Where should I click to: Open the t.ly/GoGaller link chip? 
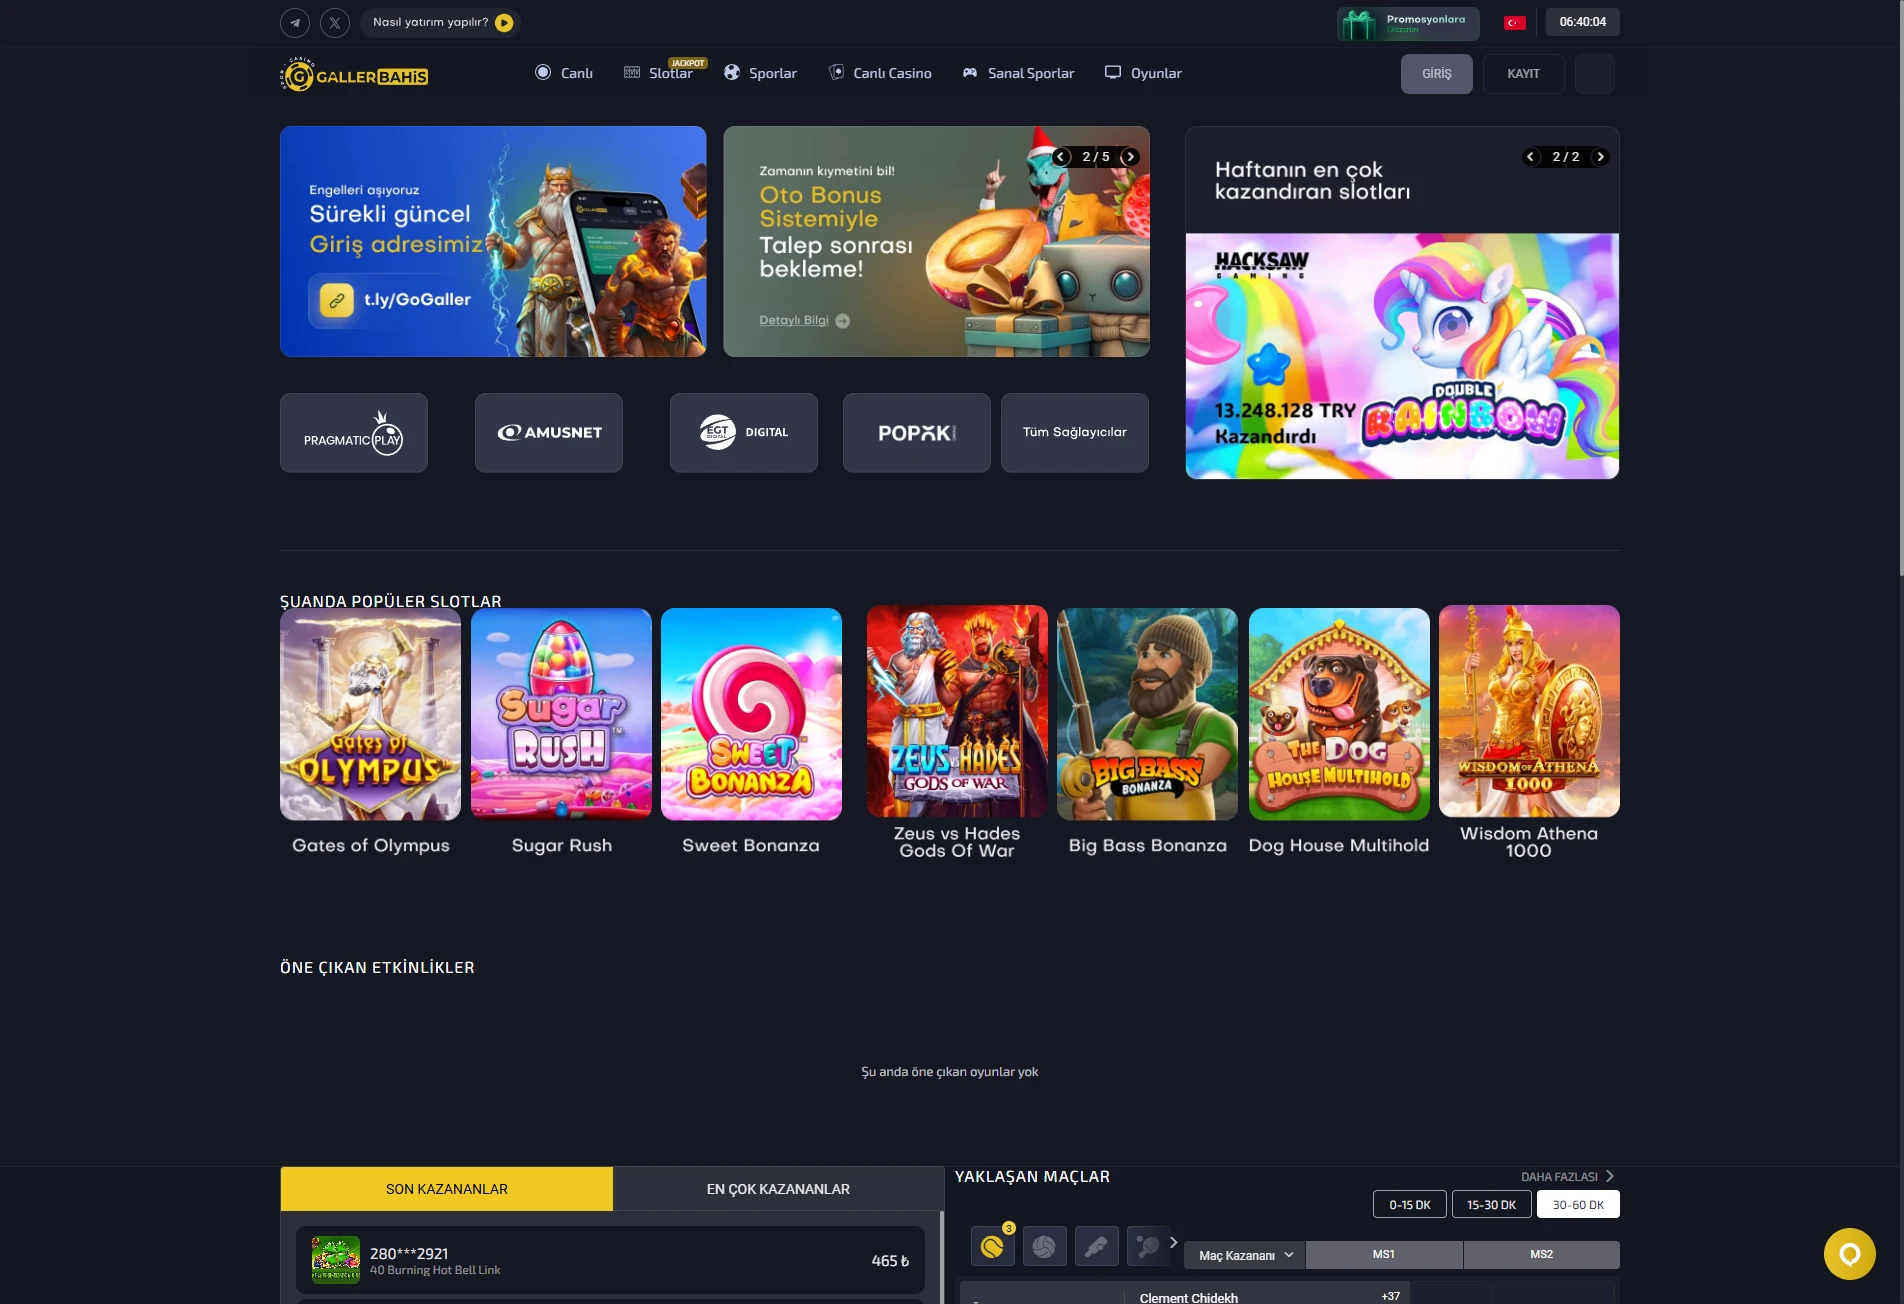coord(397,300)
